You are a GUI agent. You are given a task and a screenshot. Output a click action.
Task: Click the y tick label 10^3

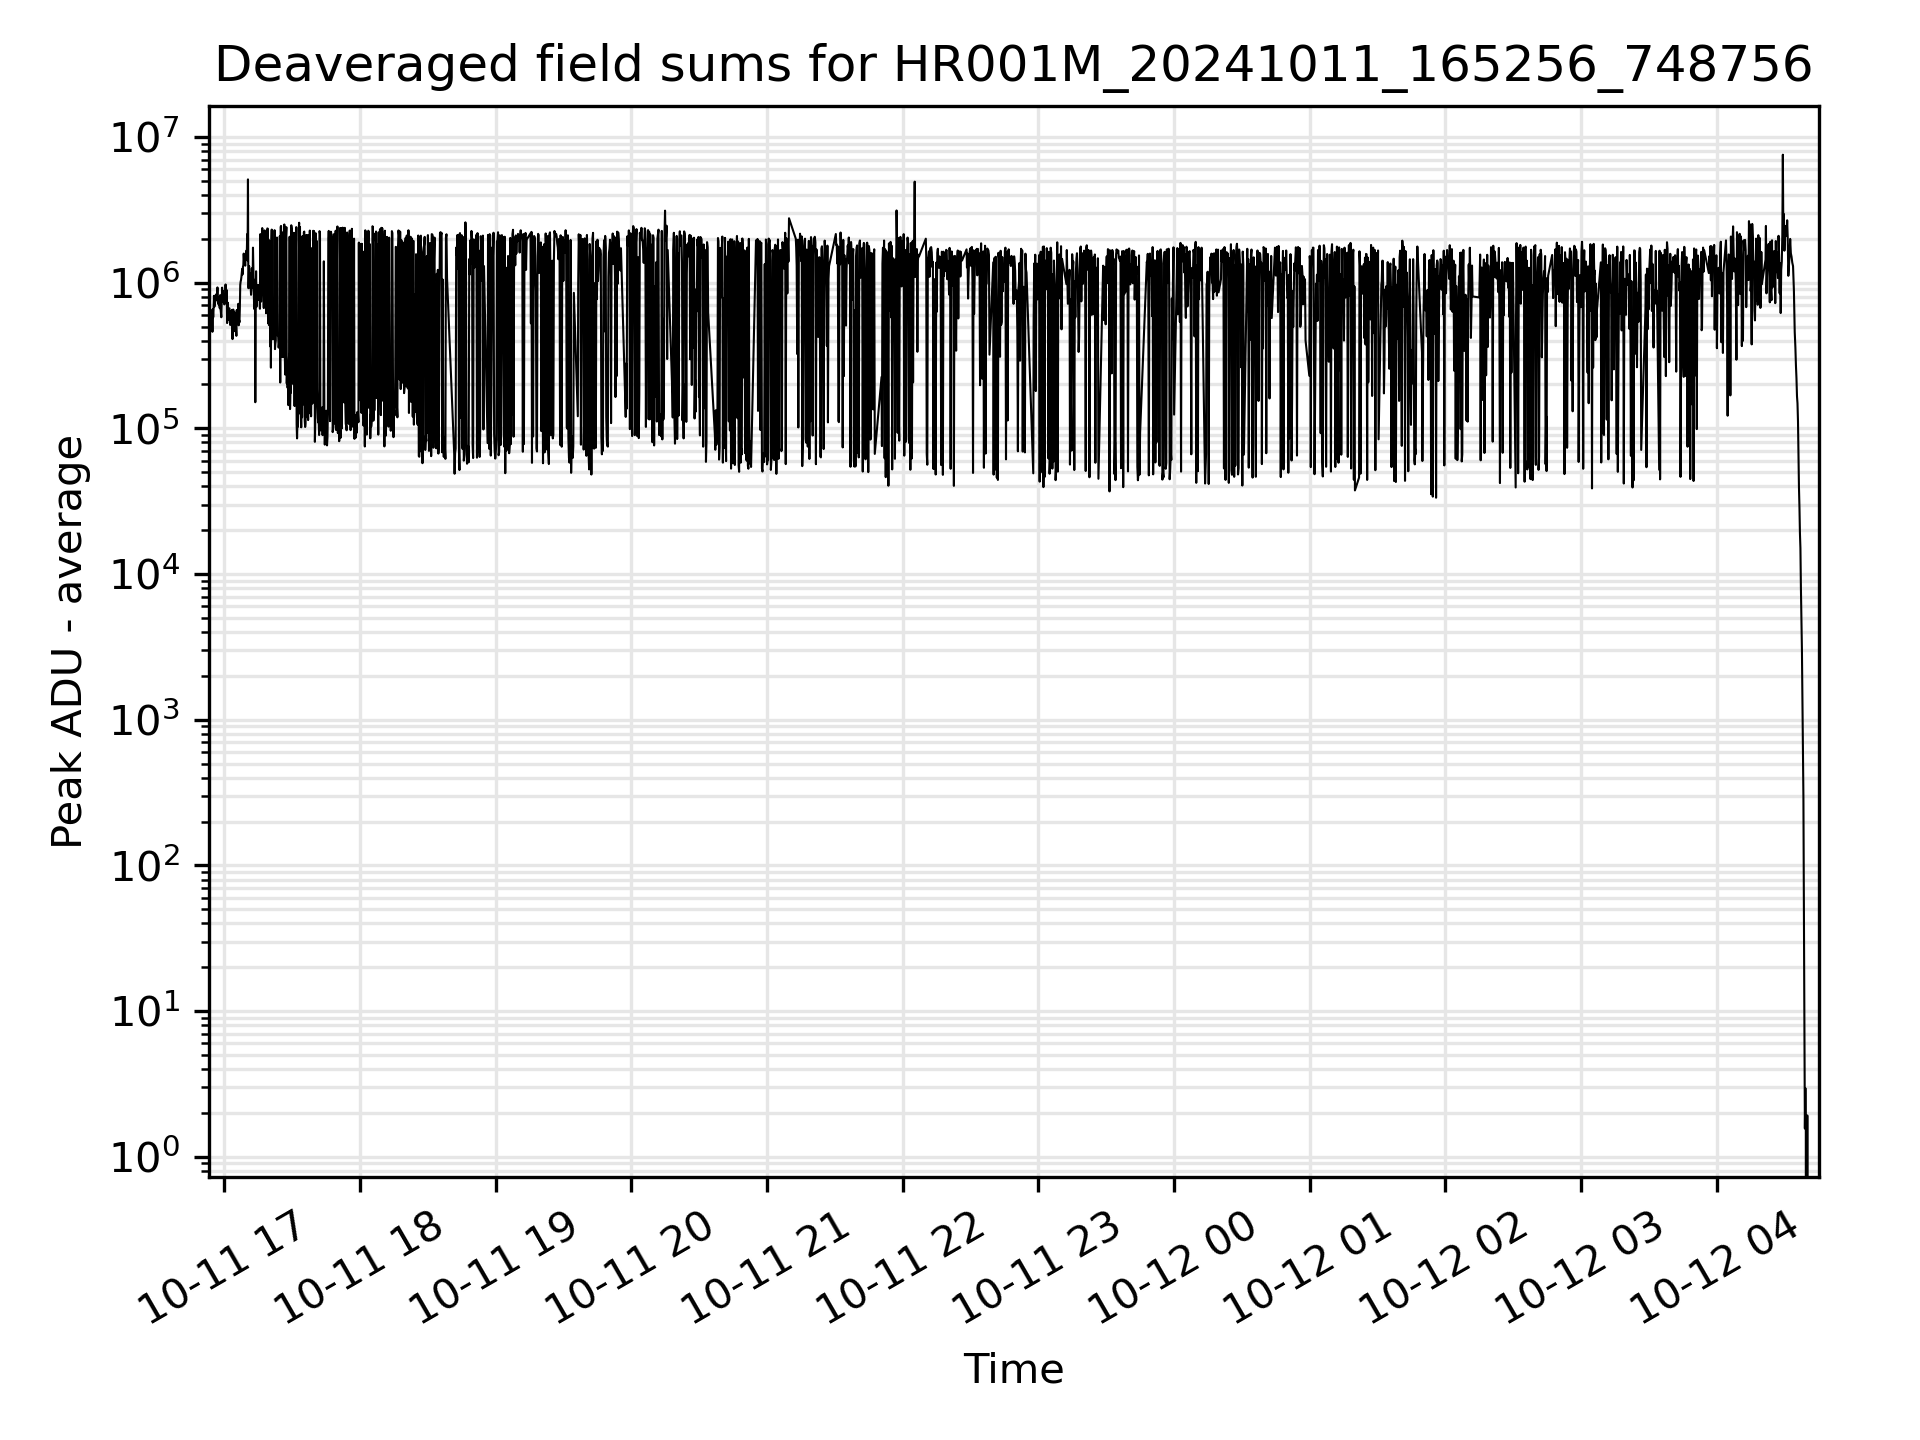click(145, 720)
